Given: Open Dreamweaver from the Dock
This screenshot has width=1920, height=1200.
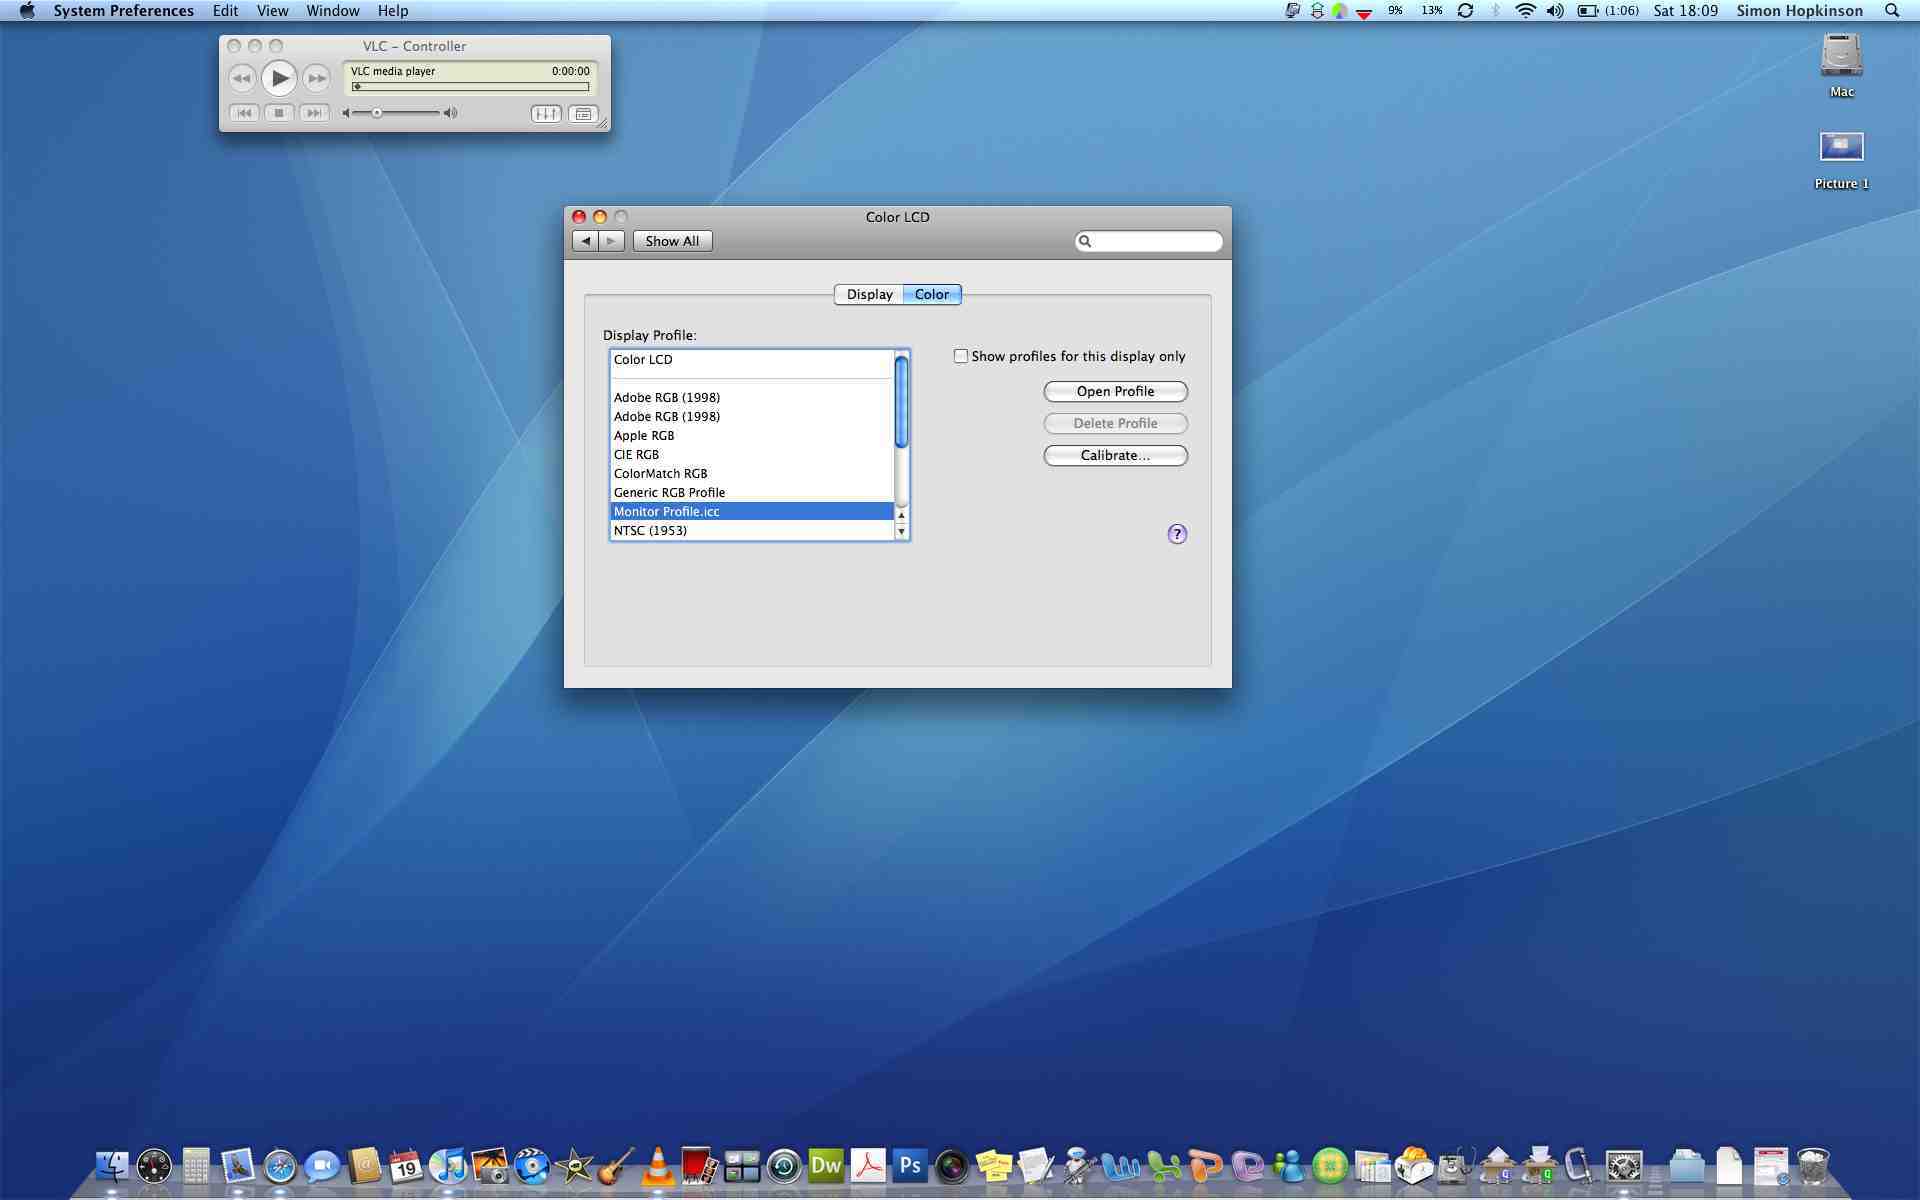Looking at the screenshot, I should [826, 1166].
